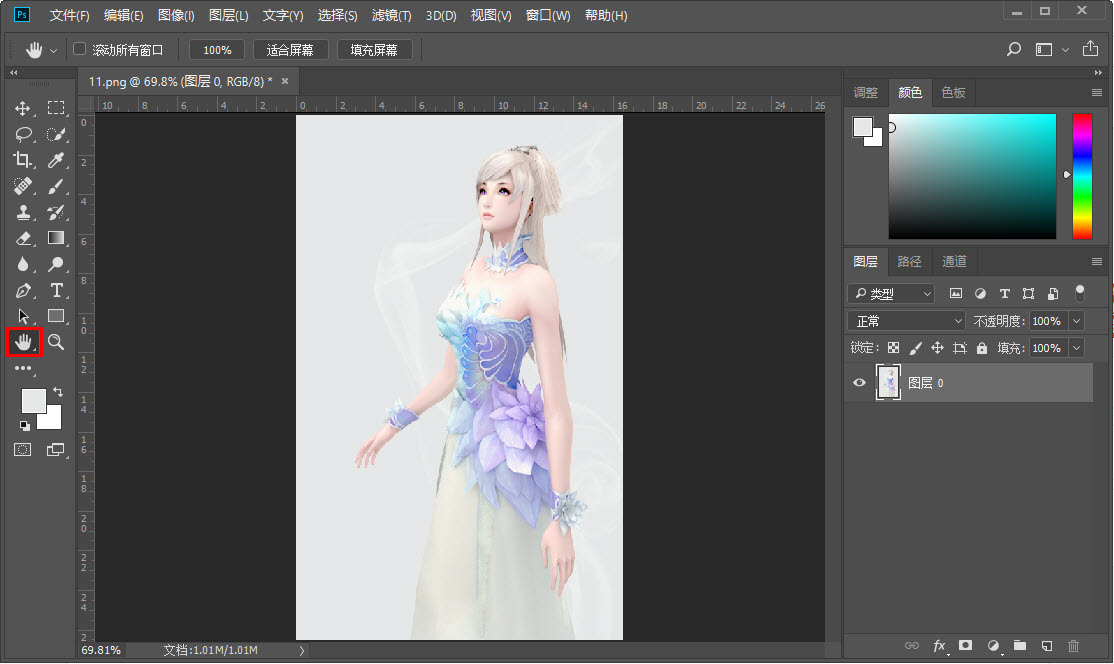Expand the 不透明度 opacity dropdown arrow

pyautogui.click(x=1077, y=321)
